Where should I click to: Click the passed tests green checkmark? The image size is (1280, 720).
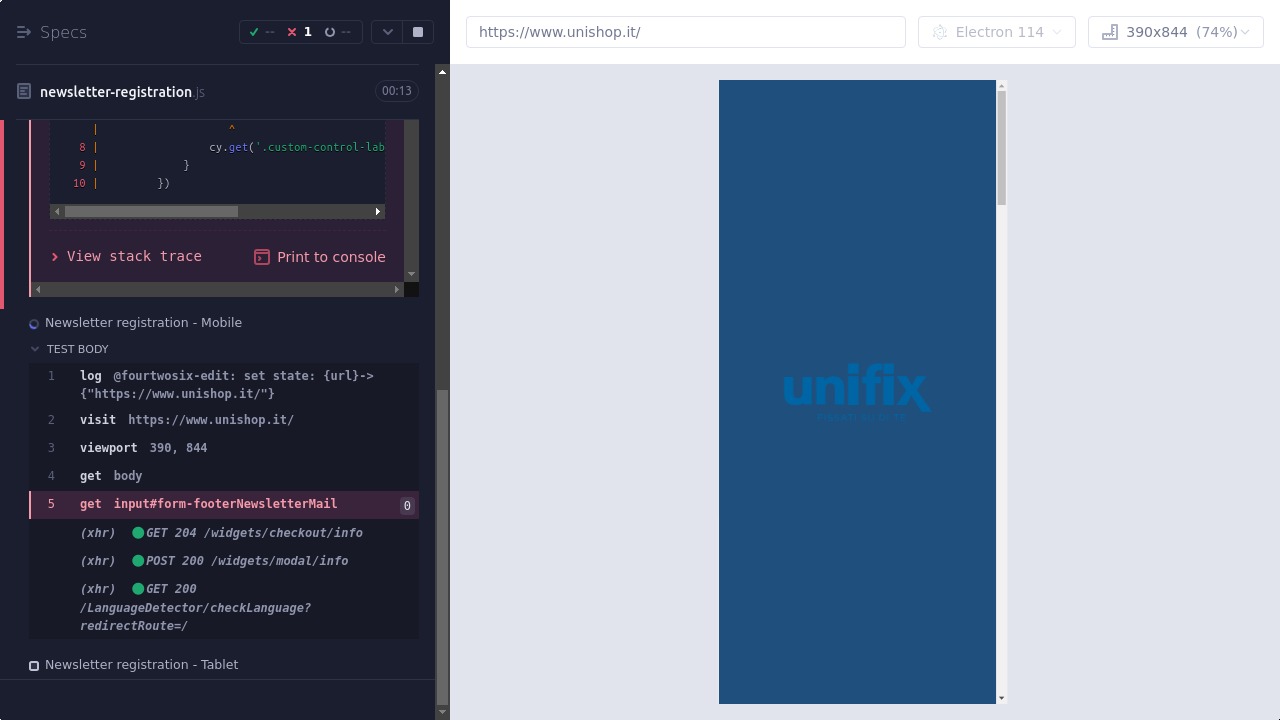click(x=255, y=32)
